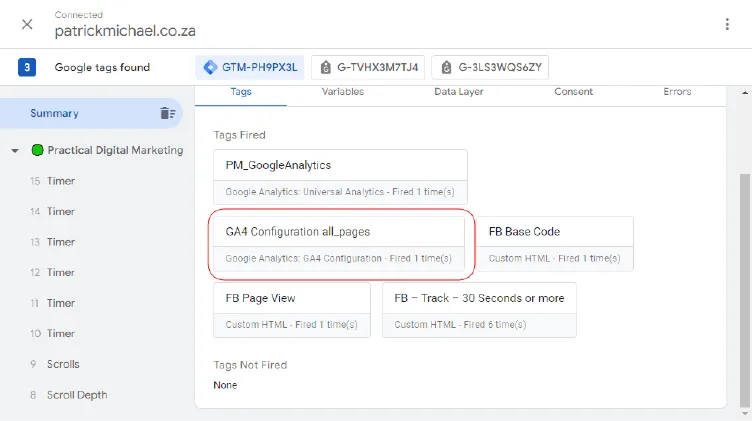Click the clear events icon beside Summary
The width and height of the screenshot is (752, 421).
tap(167, 114)
